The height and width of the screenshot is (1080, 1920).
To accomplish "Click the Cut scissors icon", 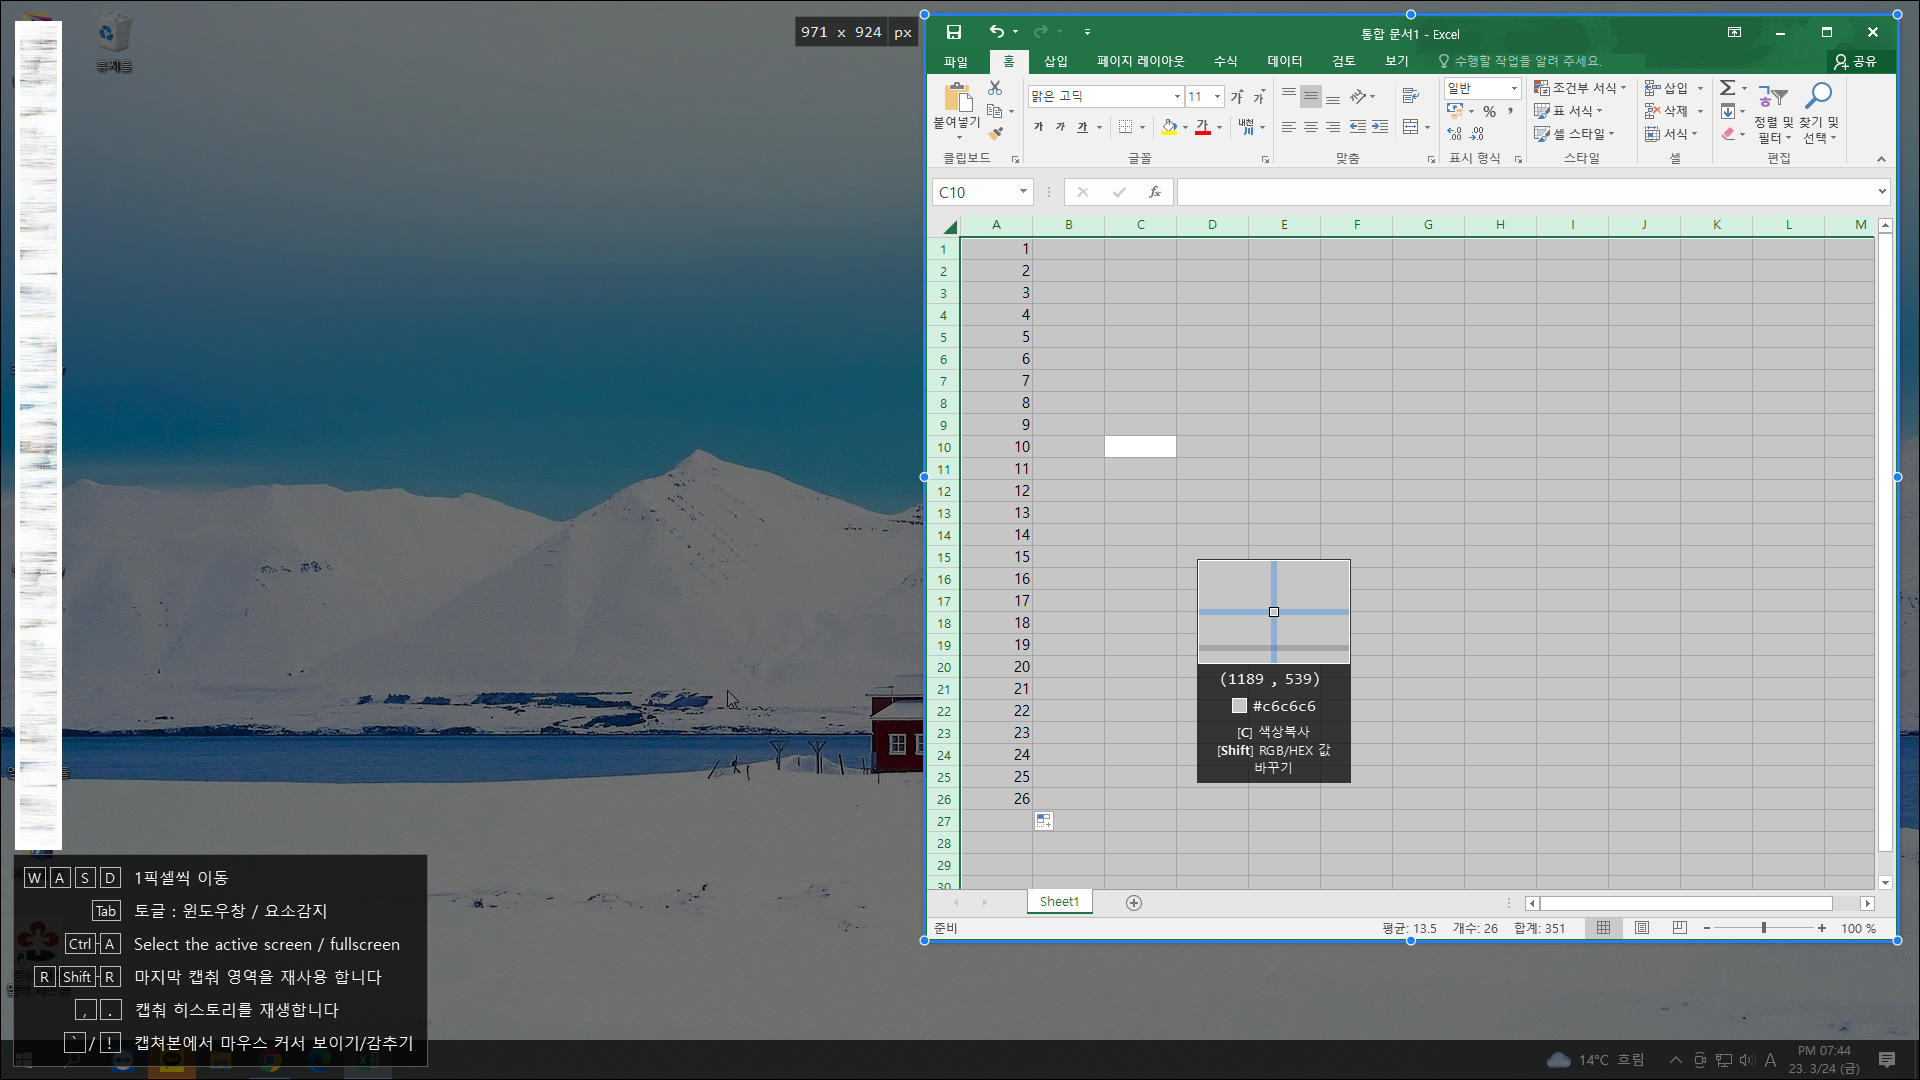I will pyautogui.click(x=995, y=88).
